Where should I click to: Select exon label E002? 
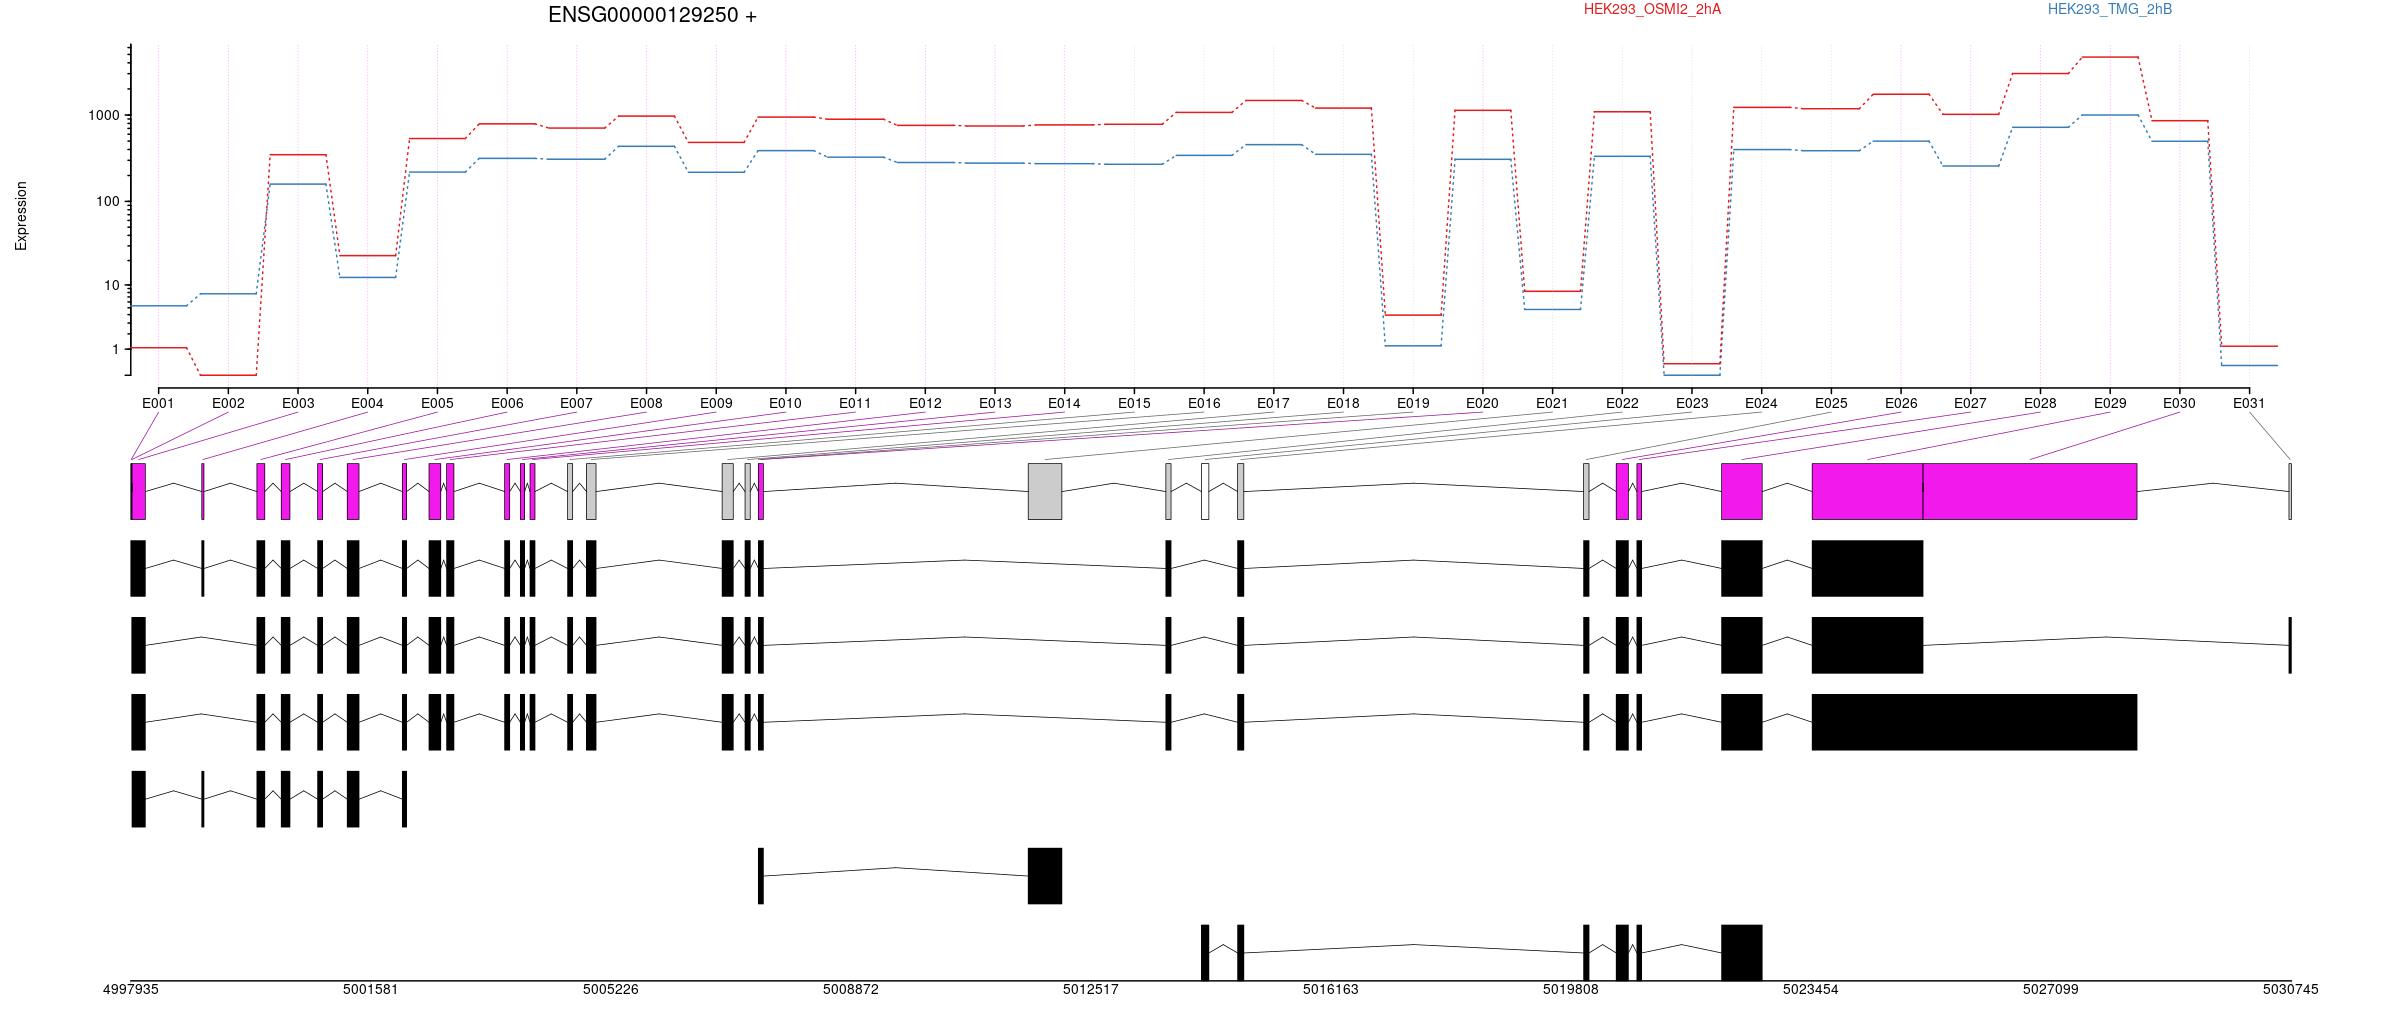228,404
